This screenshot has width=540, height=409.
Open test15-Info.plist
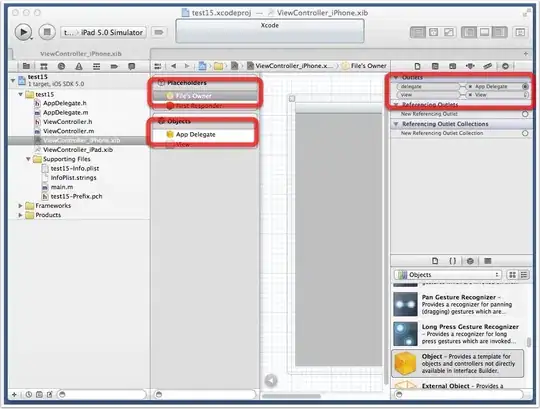point(75,168)
